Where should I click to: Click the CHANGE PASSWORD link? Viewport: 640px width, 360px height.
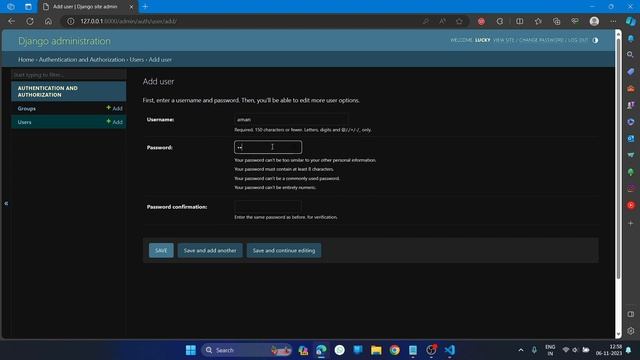click(x=541, y=40)
